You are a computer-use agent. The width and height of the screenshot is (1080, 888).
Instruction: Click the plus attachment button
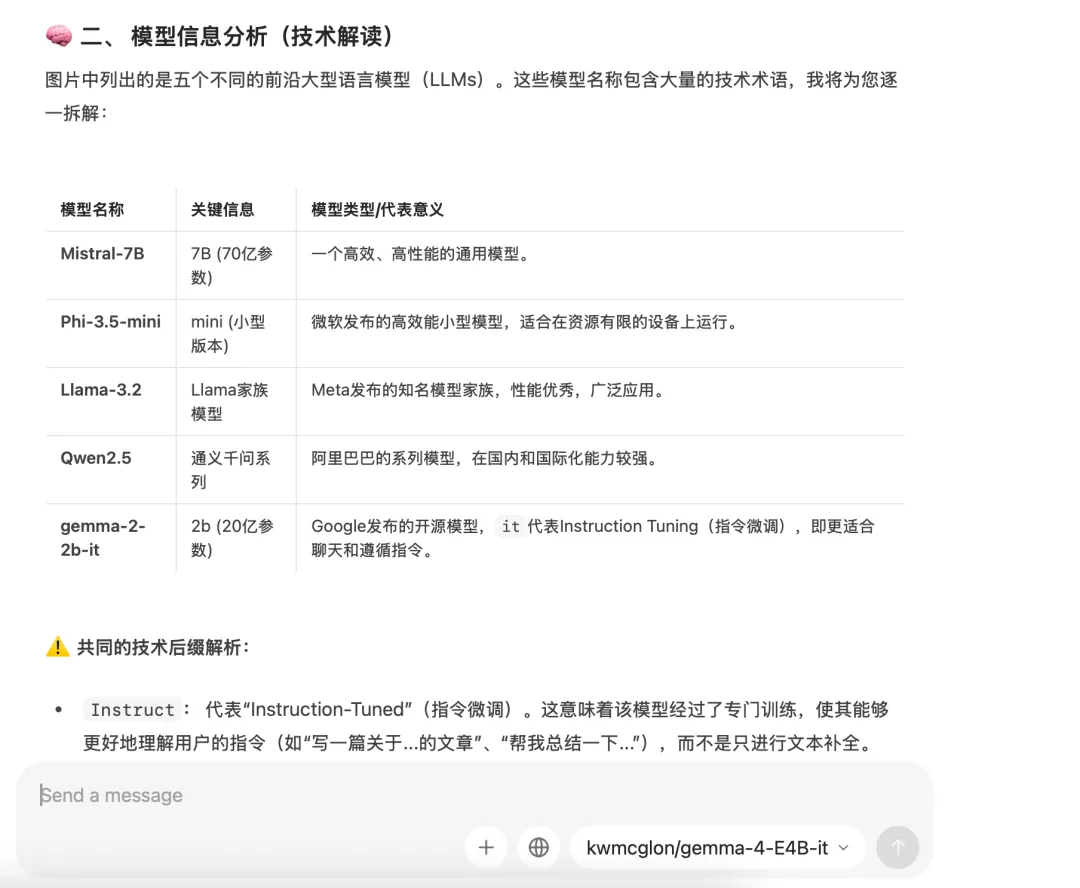click(x=486, y=847)
